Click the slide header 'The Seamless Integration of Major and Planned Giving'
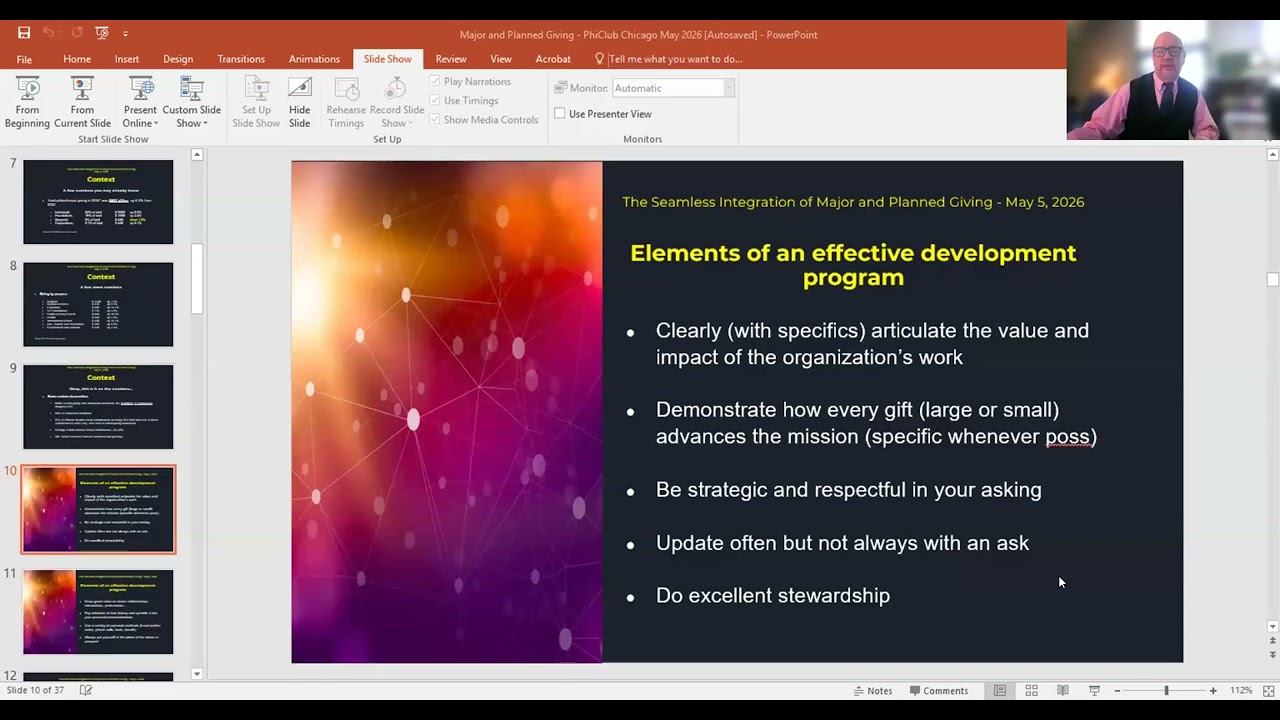This screenshot has width=1280, height=720. (x=808, y=202)
